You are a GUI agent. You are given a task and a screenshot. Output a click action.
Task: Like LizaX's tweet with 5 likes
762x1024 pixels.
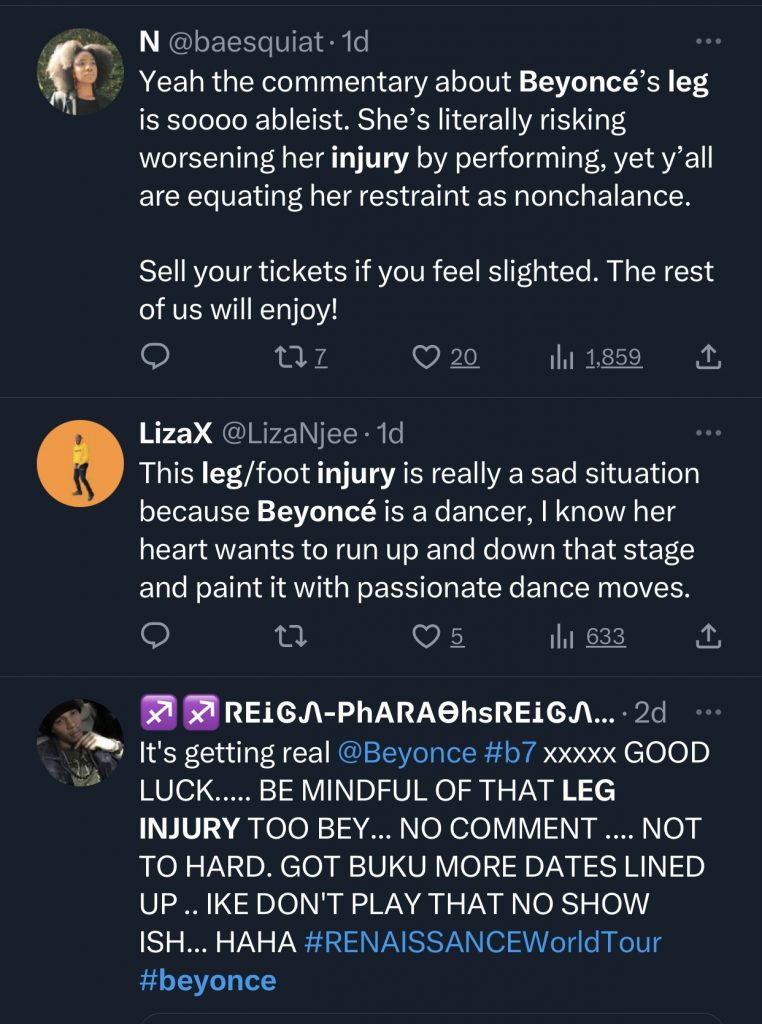point(428,636)
